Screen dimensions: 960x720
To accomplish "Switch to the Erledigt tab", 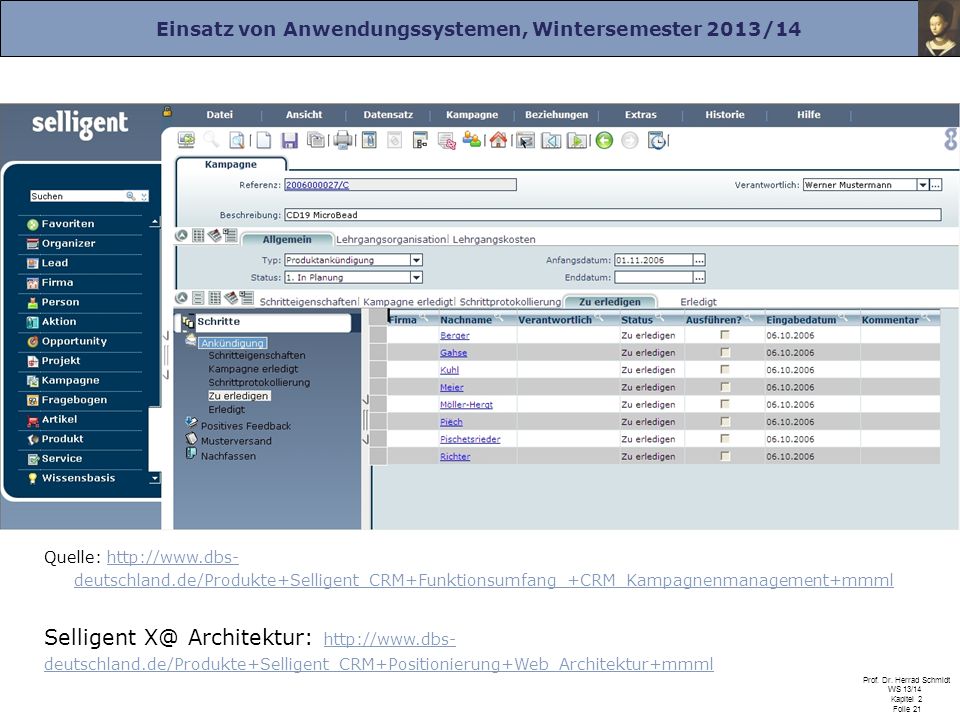I will point(699,302).
